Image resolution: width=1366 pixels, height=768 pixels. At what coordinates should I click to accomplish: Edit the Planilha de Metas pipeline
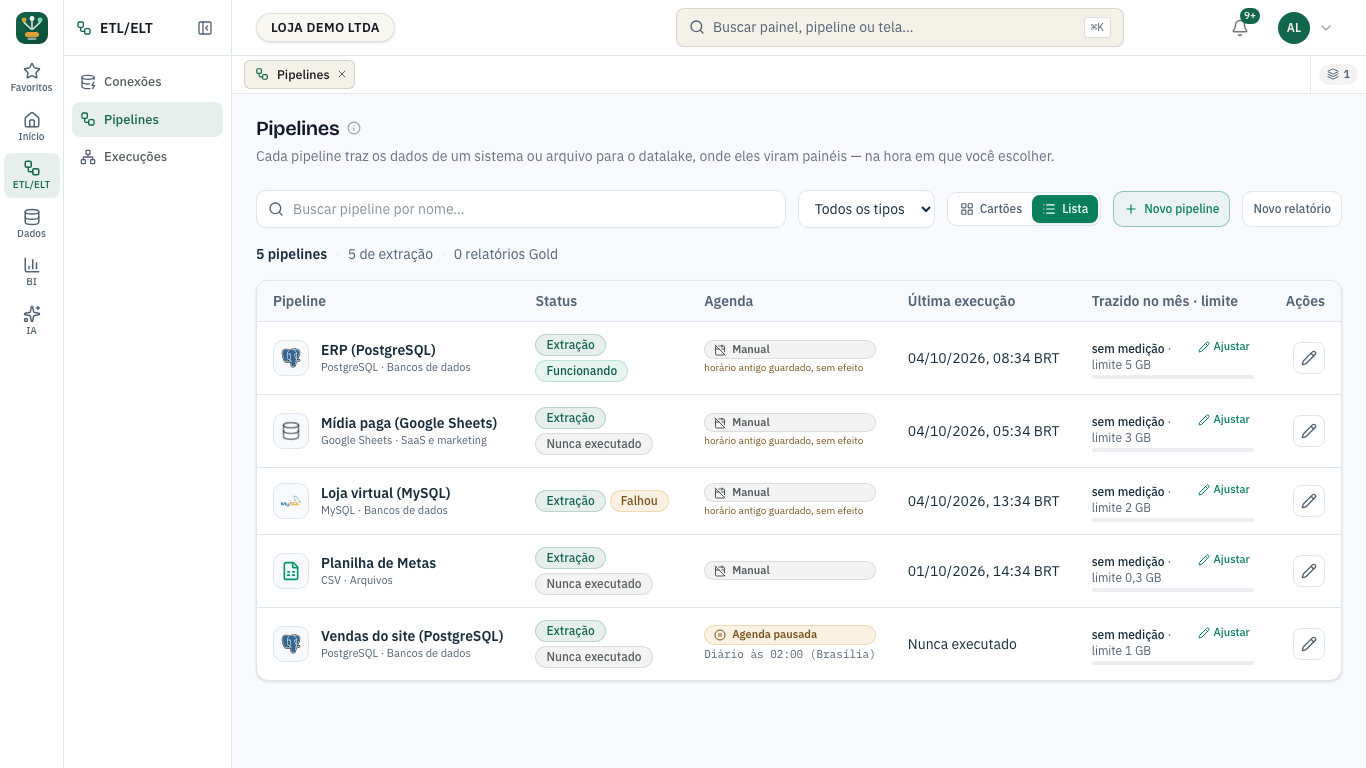click(1309, 571)
